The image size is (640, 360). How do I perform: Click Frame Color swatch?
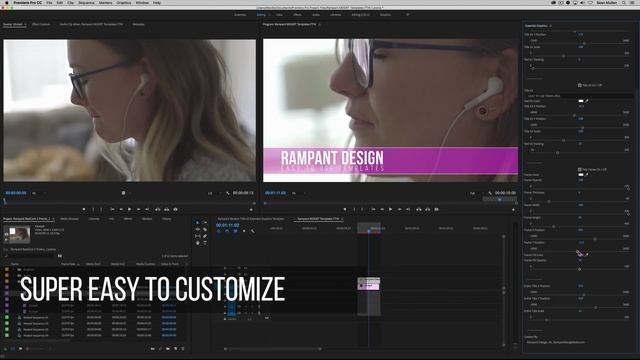click(x=581, y=175)
